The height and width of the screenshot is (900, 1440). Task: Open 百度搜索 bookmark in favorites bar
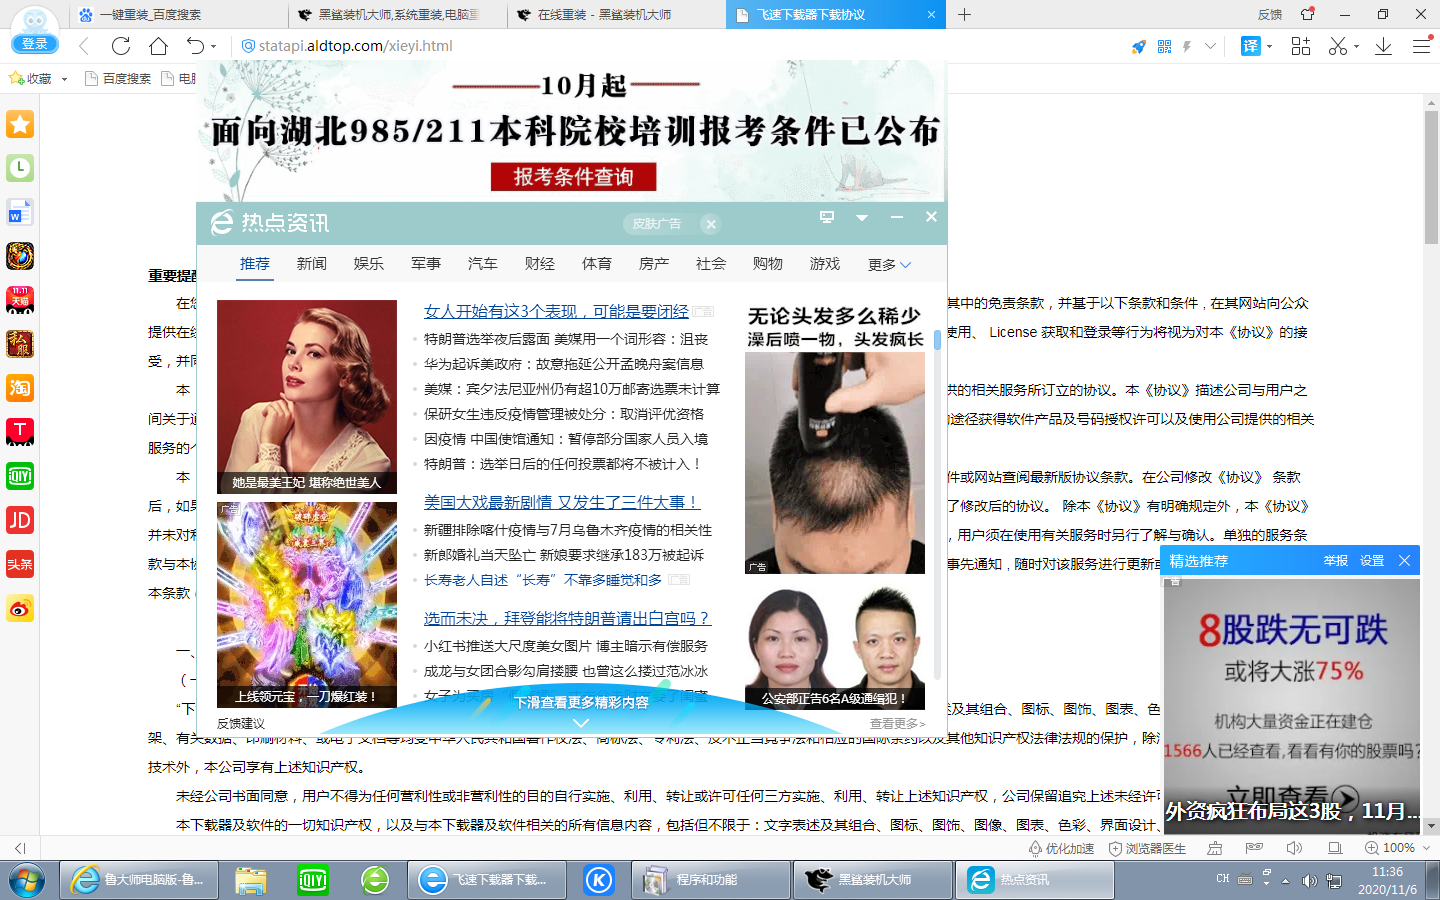[x=118, y=79]
